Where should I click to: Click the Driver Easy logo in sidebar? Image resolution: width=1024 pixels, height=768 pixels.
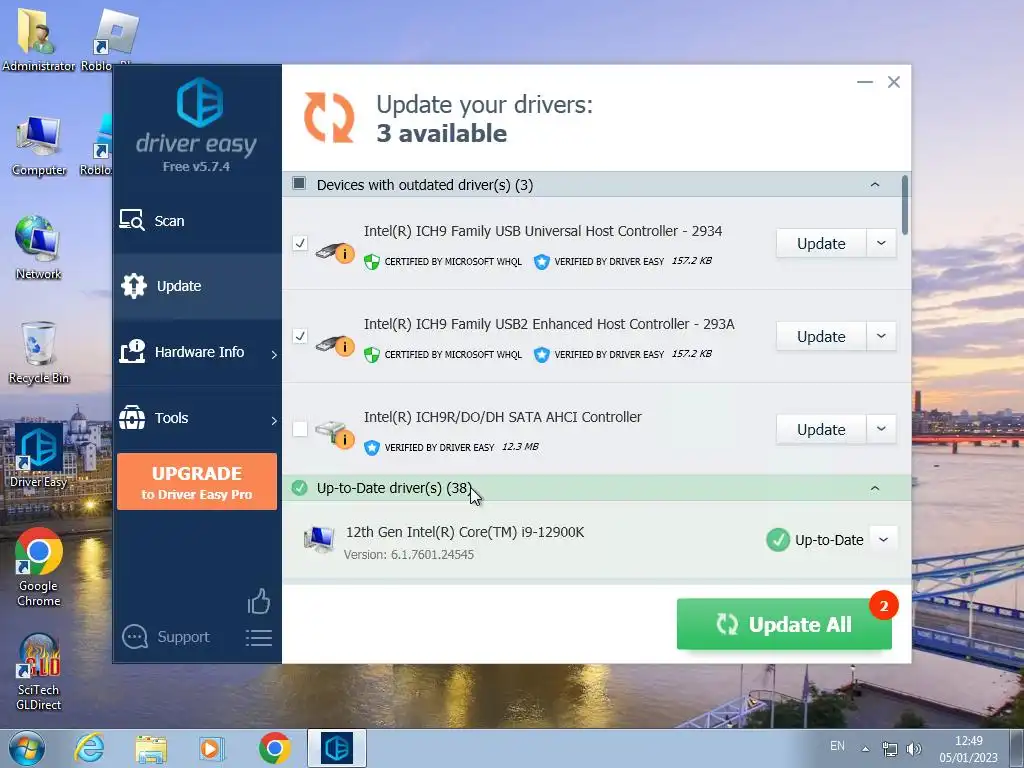[199, 103]
